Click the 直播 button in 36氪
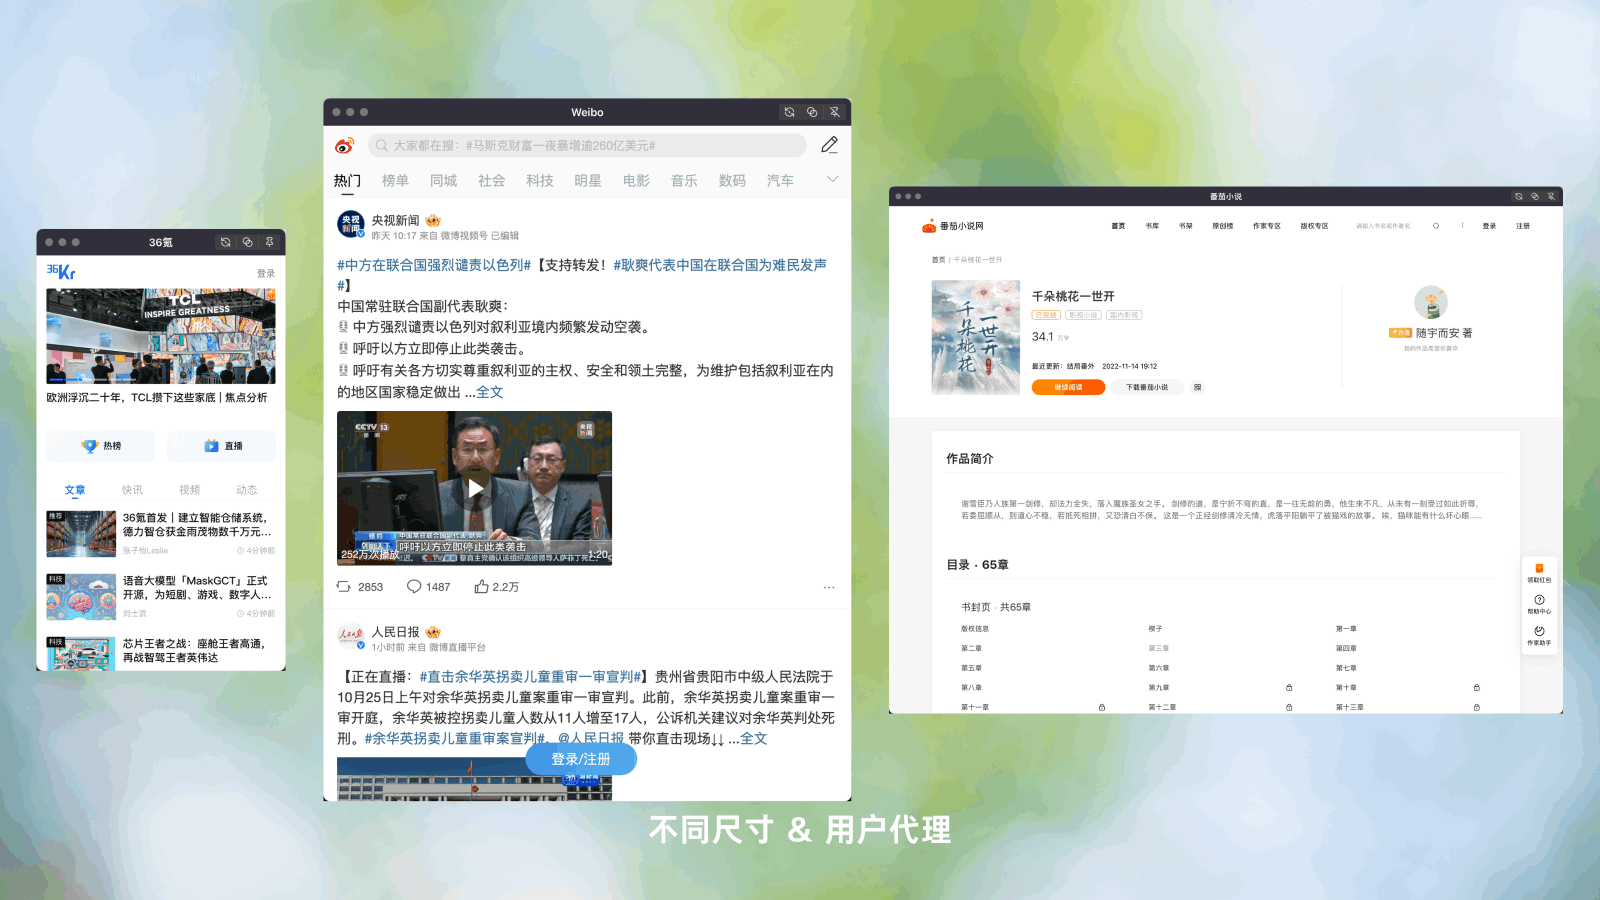The image size is (1600, 900). [222, 446]
